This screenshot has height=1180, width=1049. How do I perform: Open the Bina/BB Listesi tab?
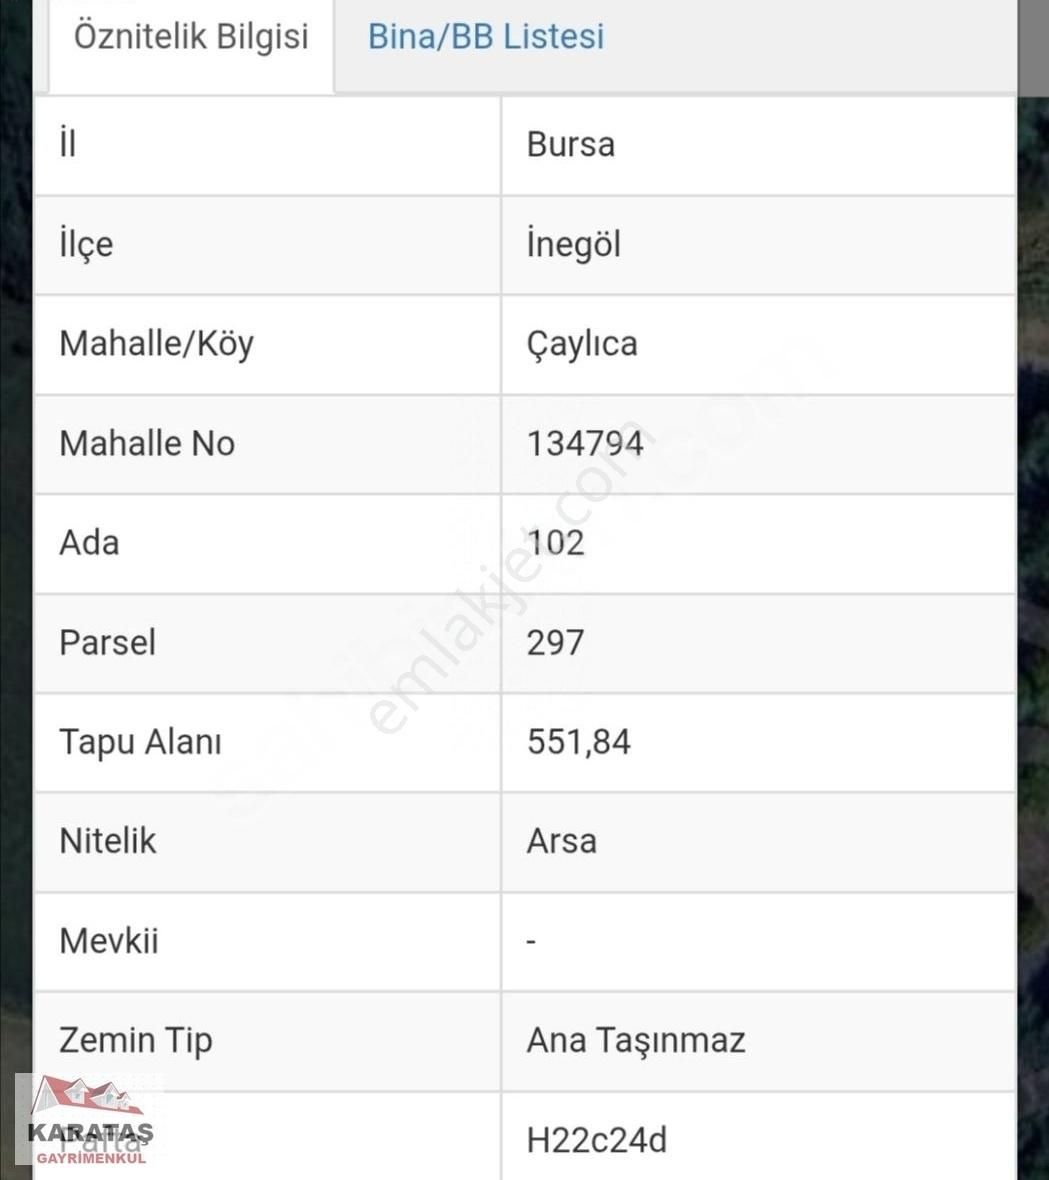tap(486, 37)
